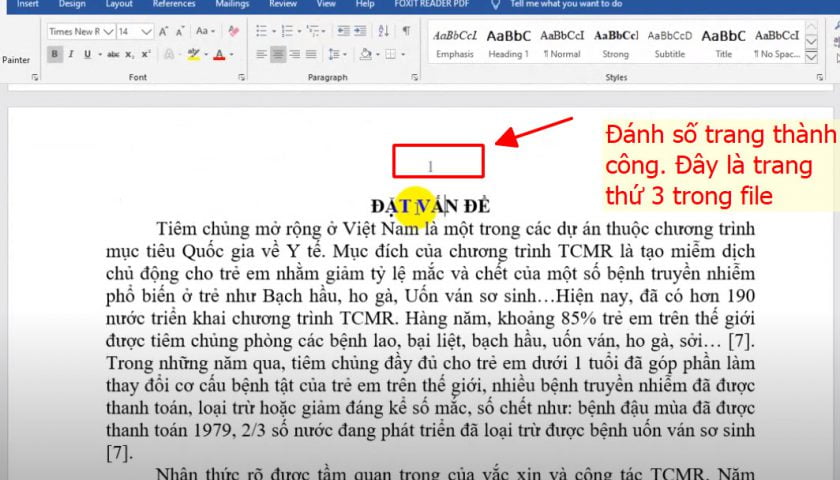Click the Subscript icon

(130, 54)
